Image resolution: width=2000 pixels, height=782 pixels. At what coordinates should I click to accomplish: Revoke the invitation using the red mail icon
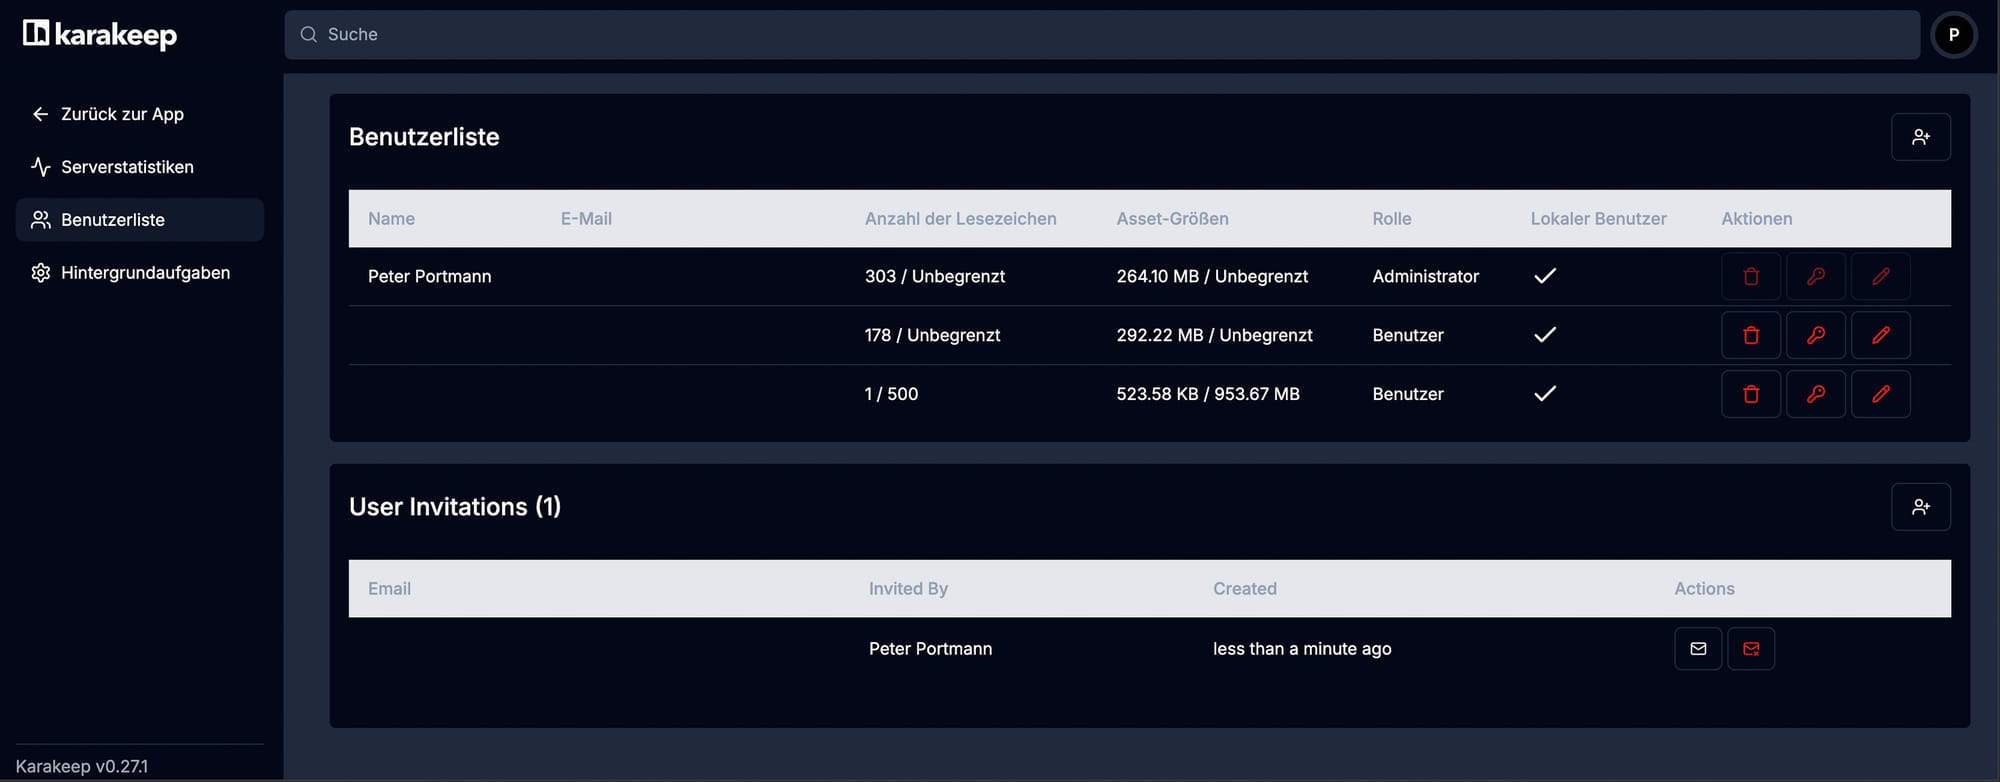pyautogui.click(x=1750, y=649)
